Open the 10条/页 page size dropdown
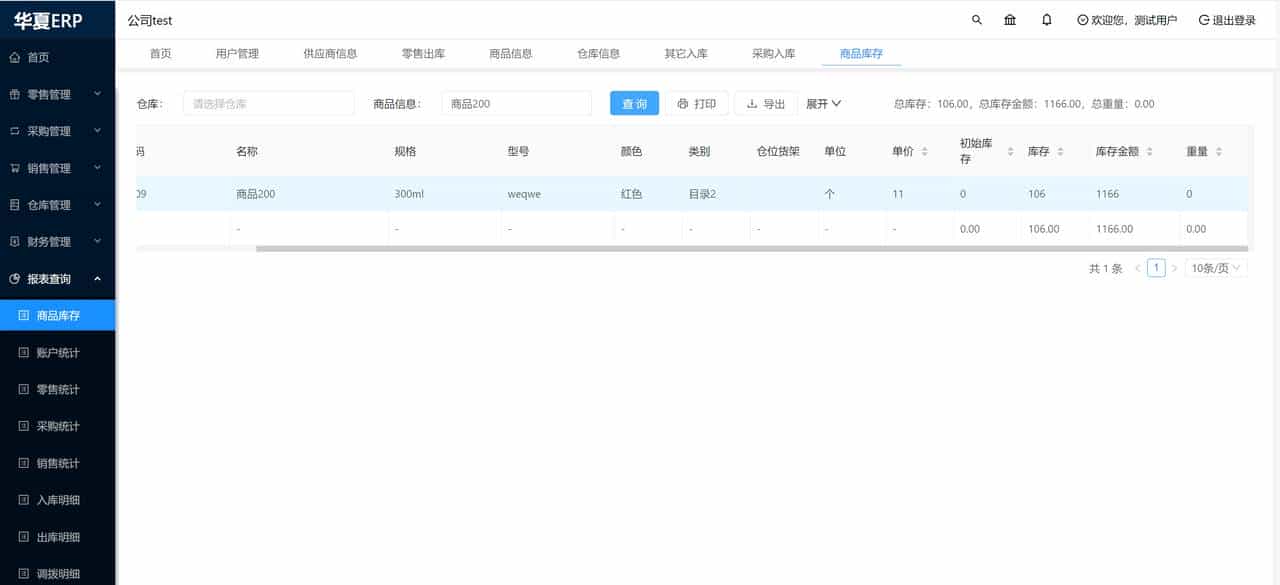Image resolution: width=1280 pixels, height=585 pixels. click(1215, 267)
